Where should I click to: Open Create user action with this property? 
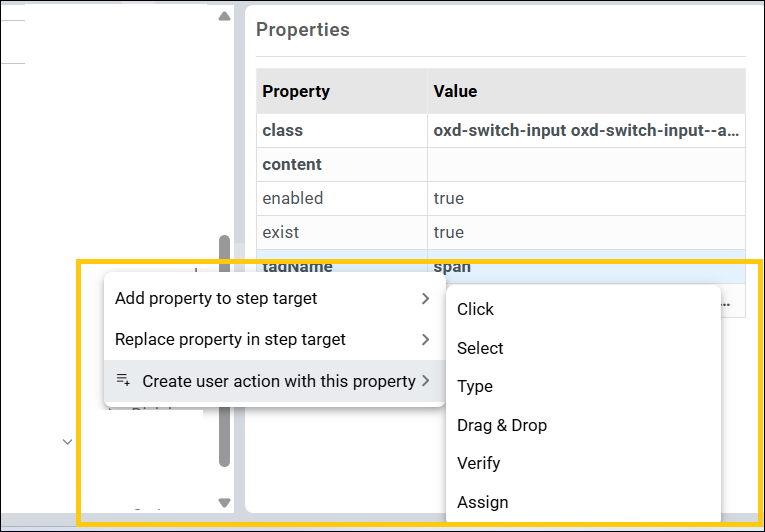279,381
